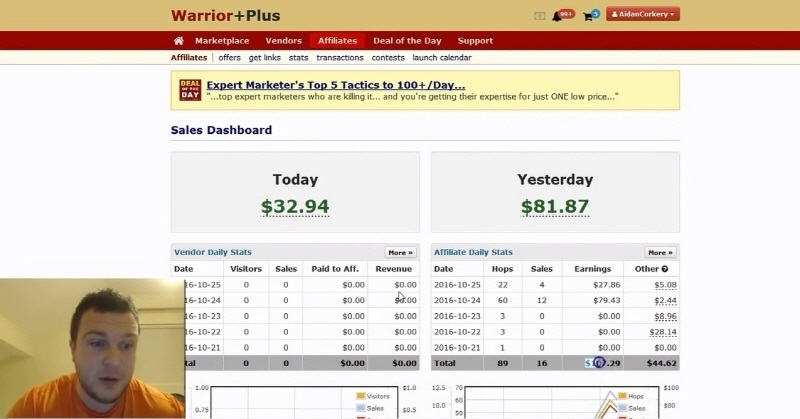This screenshot has width=800, height=419.
Task: Click the Deal of the Day badge icon
Action: 190,90
